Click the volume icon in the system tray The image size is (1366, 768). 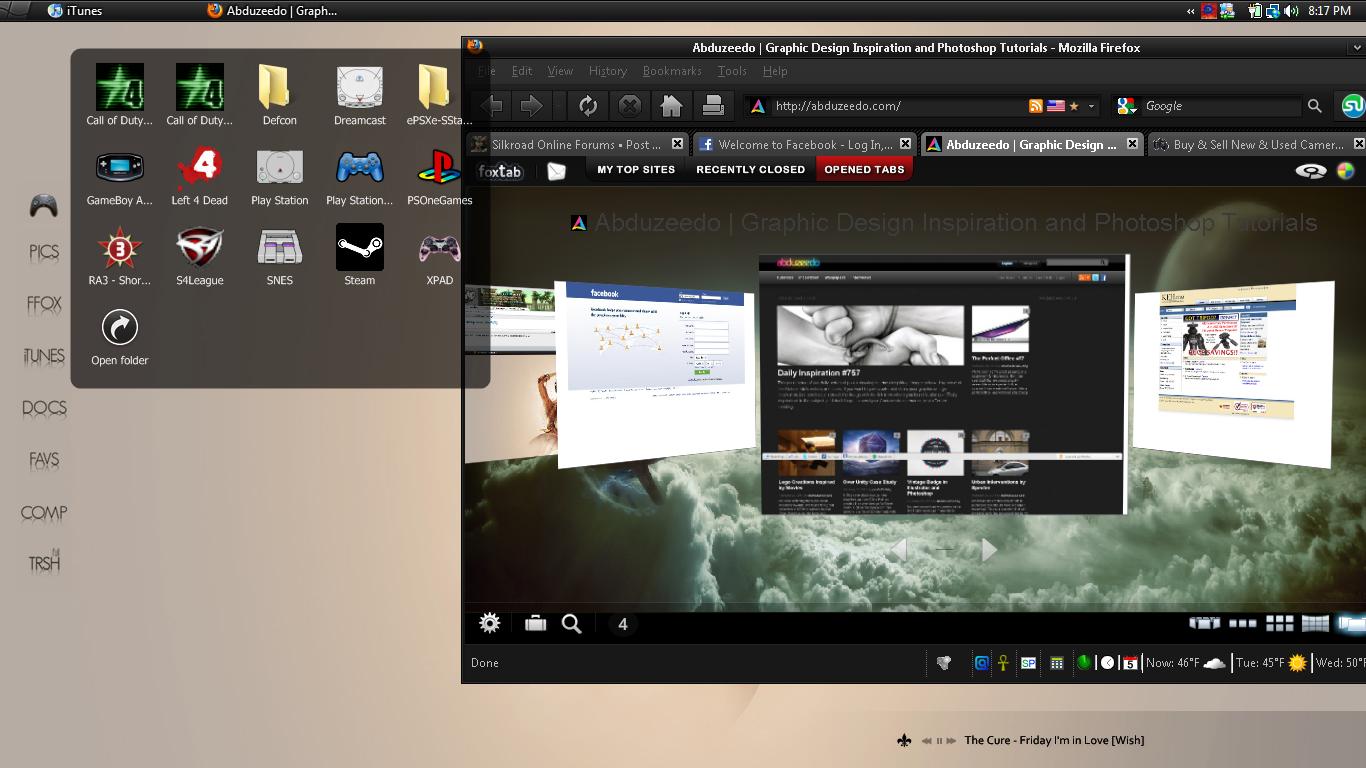[1291, 11]
